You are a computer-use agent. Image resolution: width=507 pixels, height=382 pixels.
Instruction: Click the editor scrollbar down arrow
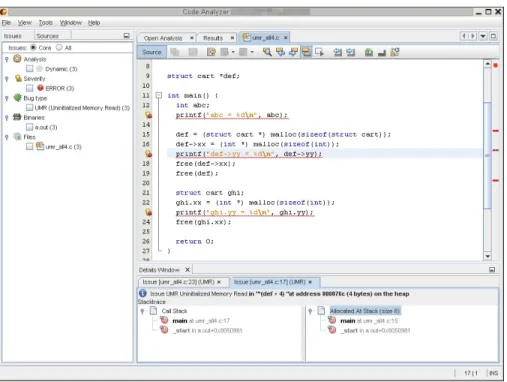(488, 256)
